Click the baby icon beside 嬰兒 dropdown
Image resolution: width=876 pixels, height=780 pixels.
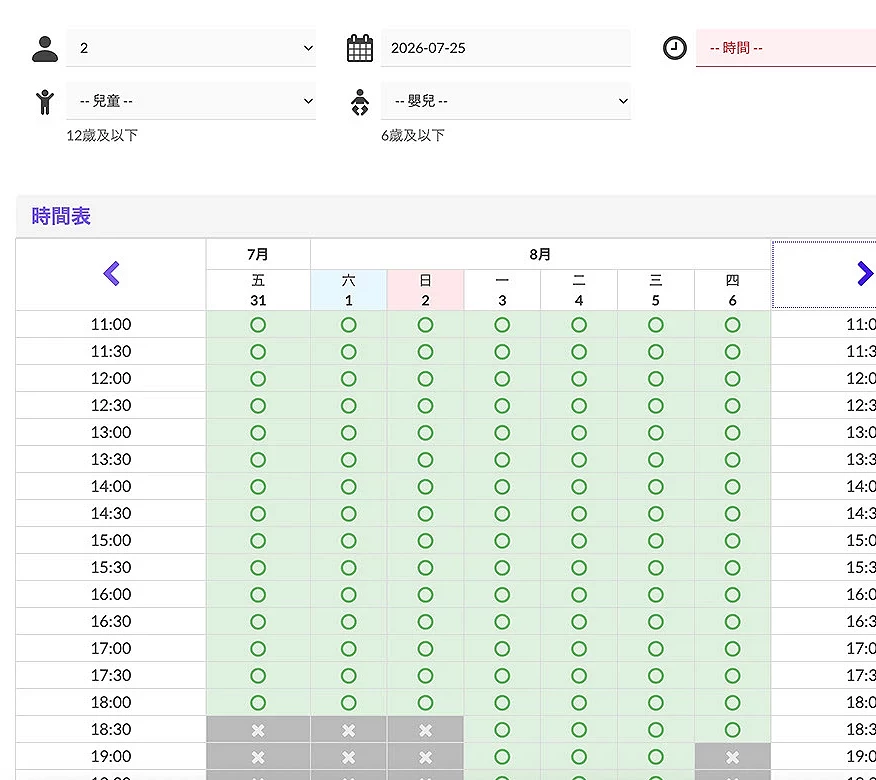pos(360,102)
